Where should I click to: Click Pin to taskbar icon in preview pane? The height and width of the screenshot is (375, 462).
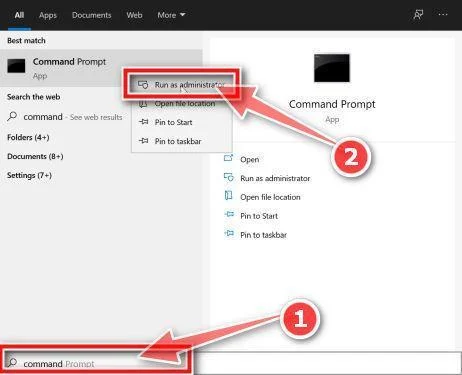tap(229, 233)
